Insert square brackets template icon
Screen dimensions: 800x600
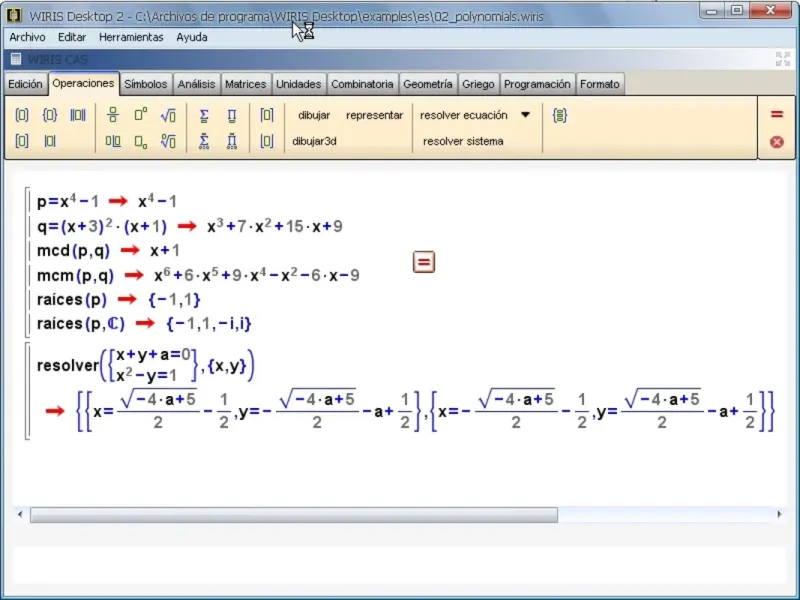coord(21,141)
